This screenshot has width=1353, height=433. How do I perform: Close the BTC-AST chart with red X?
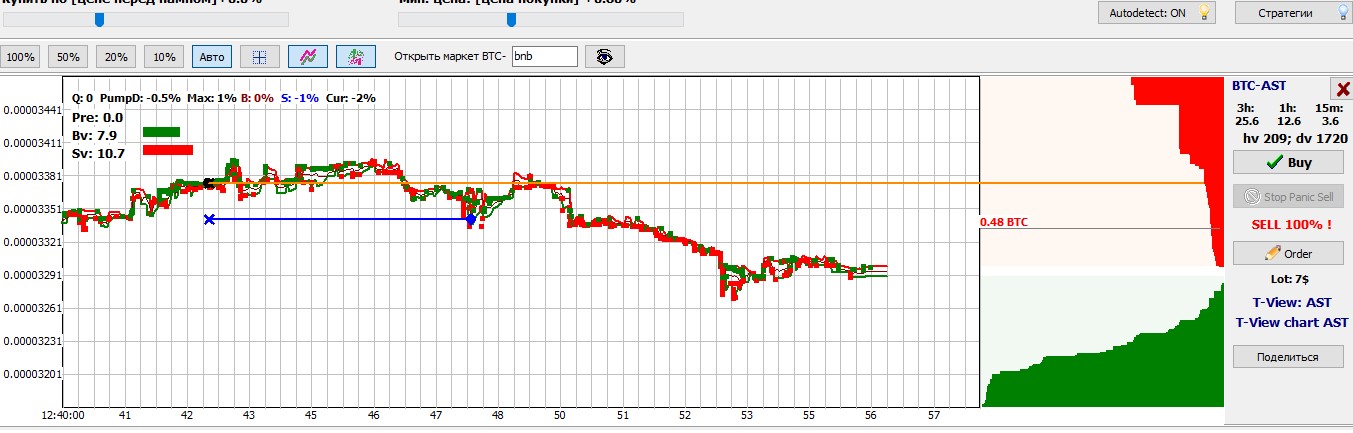point(1342,88)
